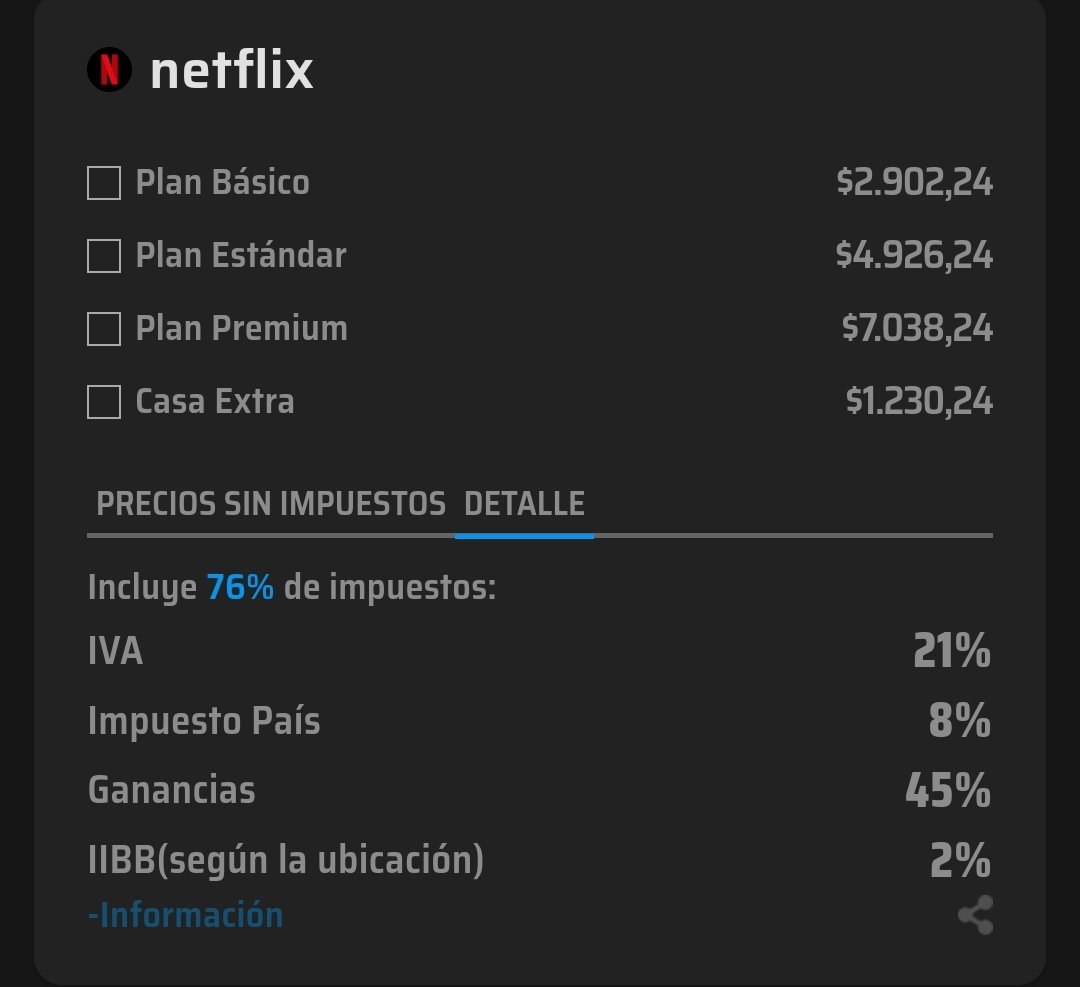Screen dimensions: 1080x987
Task: Open the -Información link
Action: click(182, 912)
